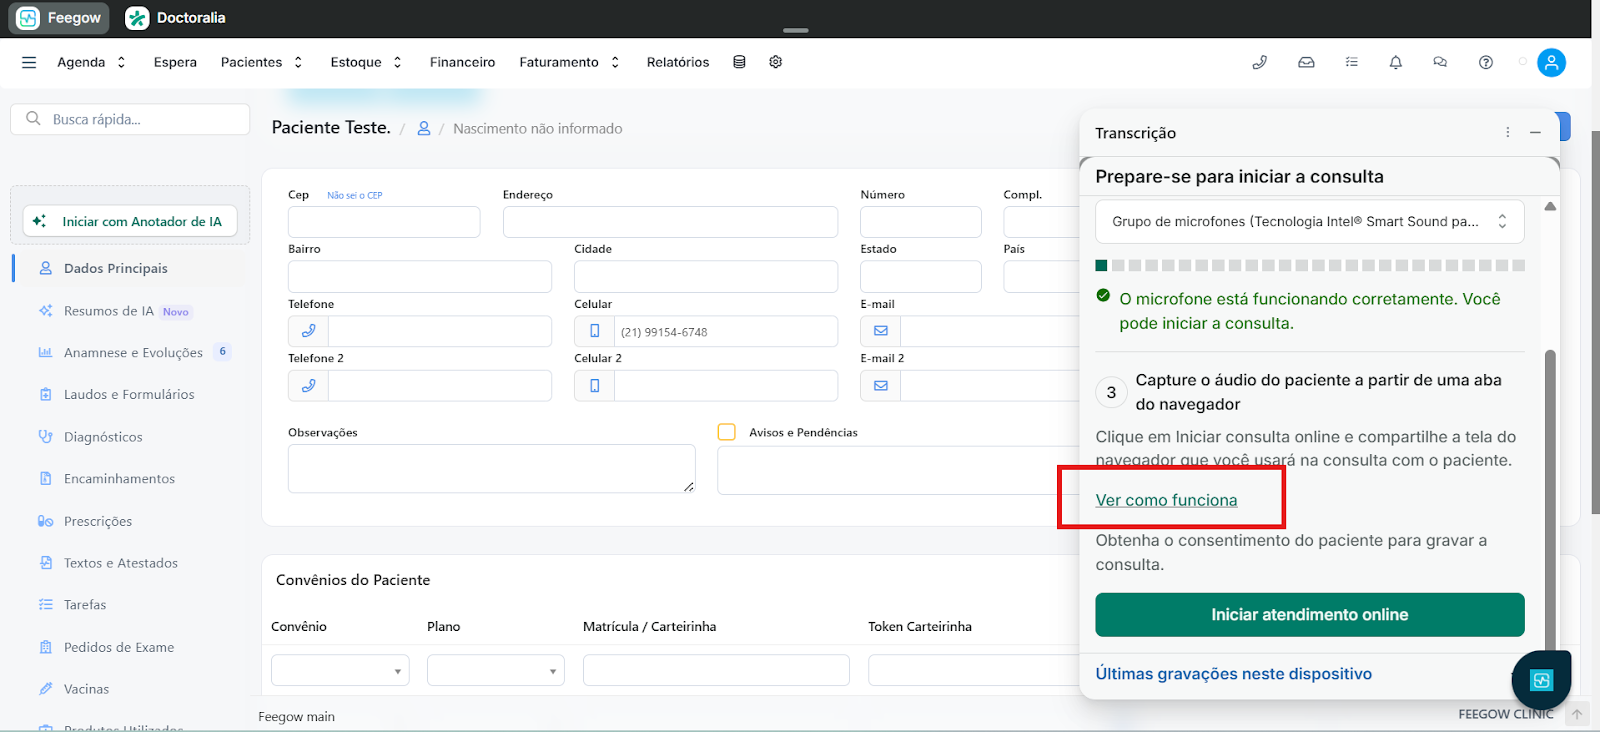Click the Ver como funciona link
1600x732 pixels.
click(1166, 500)
